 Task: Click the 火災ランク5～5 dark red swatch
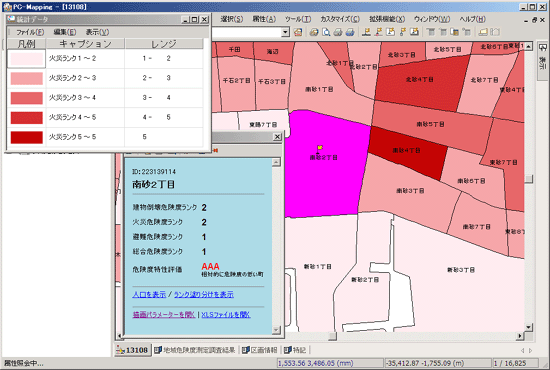pyautogui.click(x=27, y=137)
